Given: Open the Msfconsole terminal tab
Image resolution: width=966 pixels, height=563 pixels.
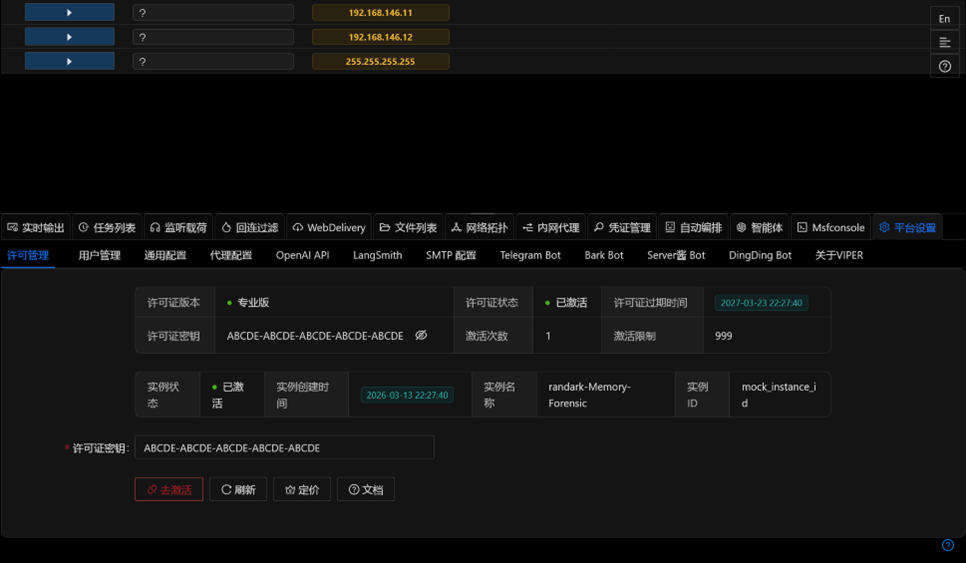Looking at the screenshot, I should coord(831,228).
